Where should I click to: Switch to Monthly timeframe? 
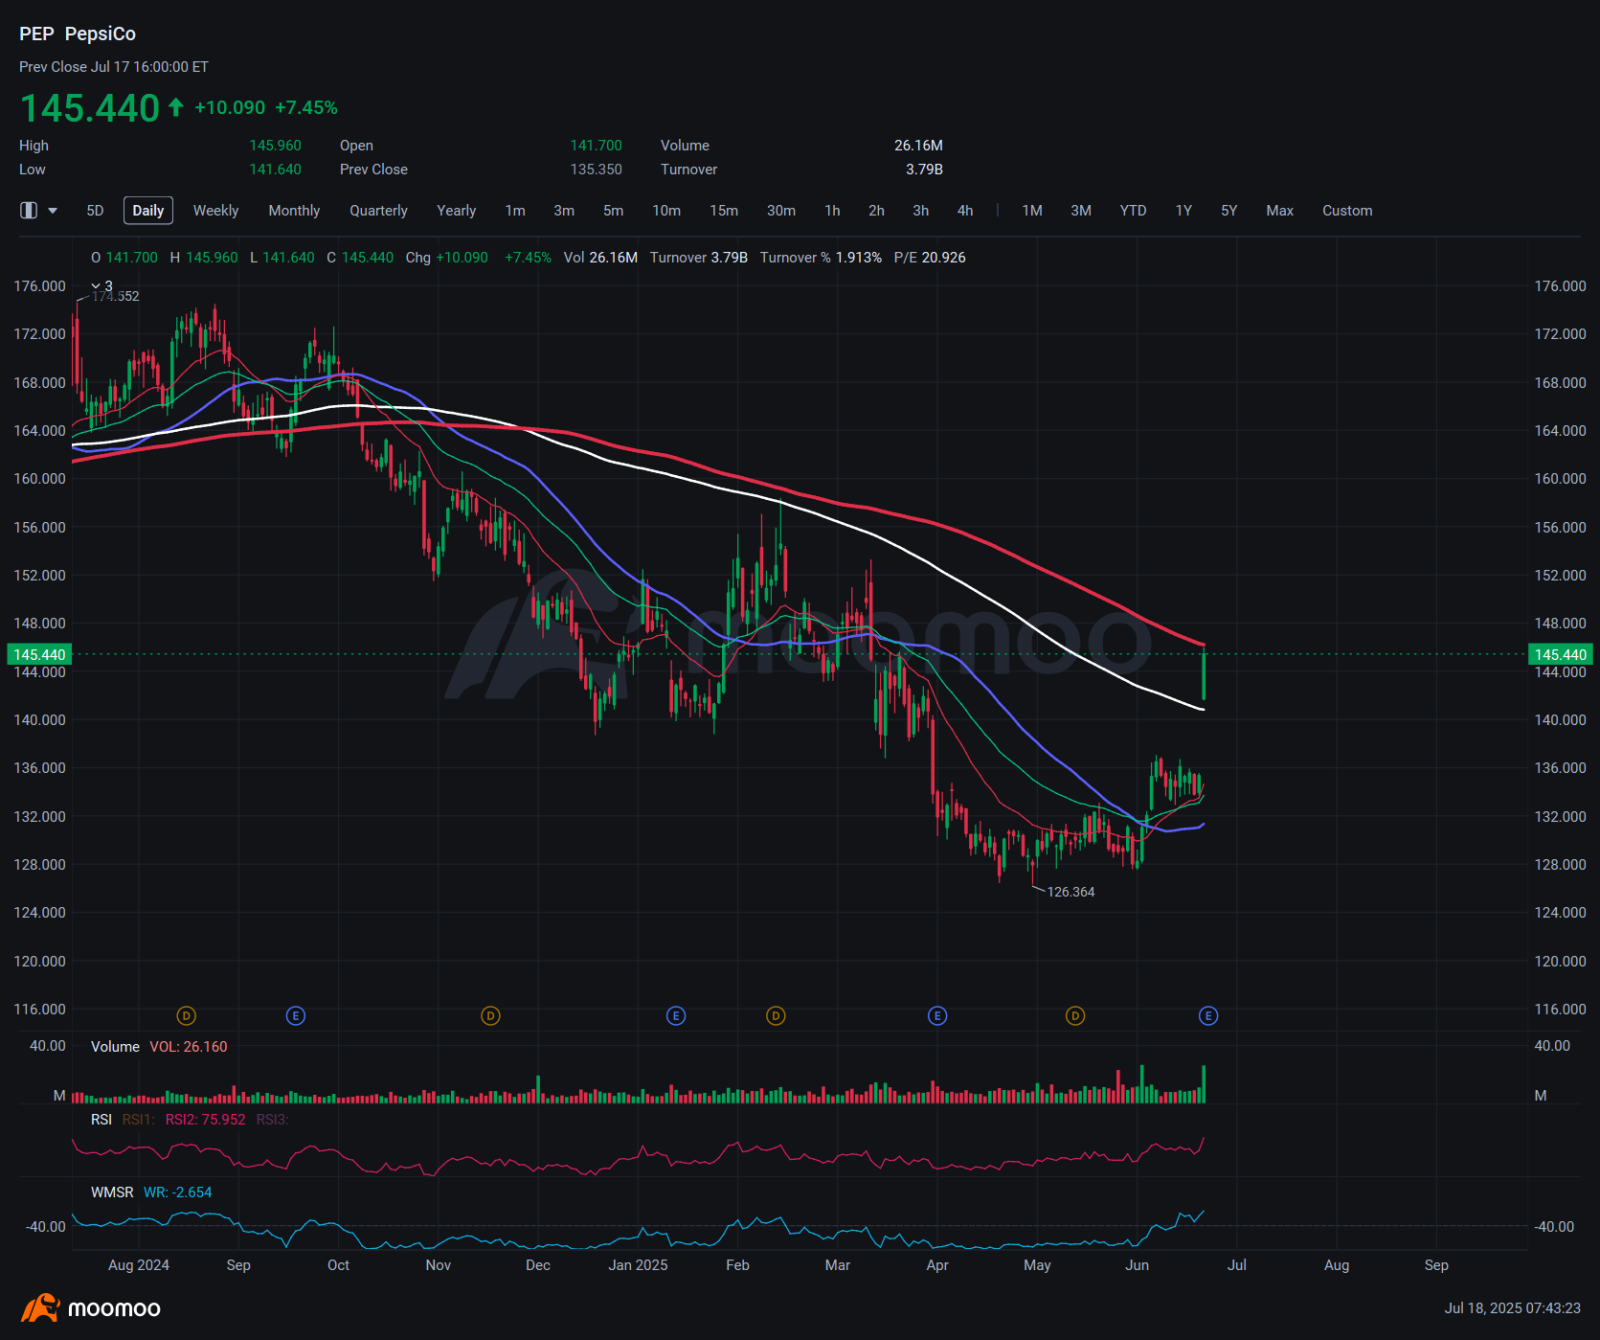pos(294,211)
